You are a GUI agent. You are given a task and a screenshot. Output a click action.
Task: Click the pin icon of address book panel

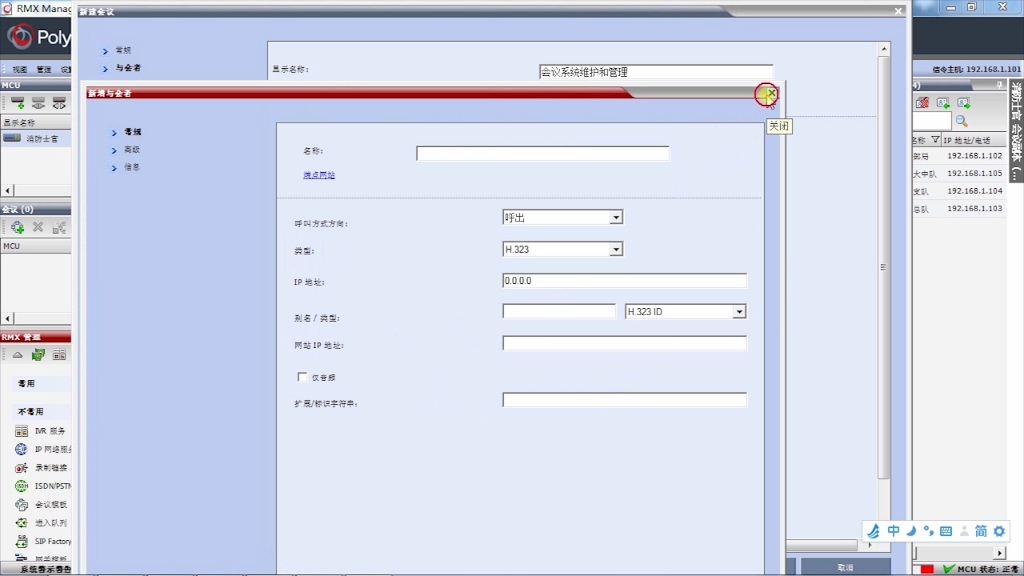pyautogui.click(x=999, y=86)
